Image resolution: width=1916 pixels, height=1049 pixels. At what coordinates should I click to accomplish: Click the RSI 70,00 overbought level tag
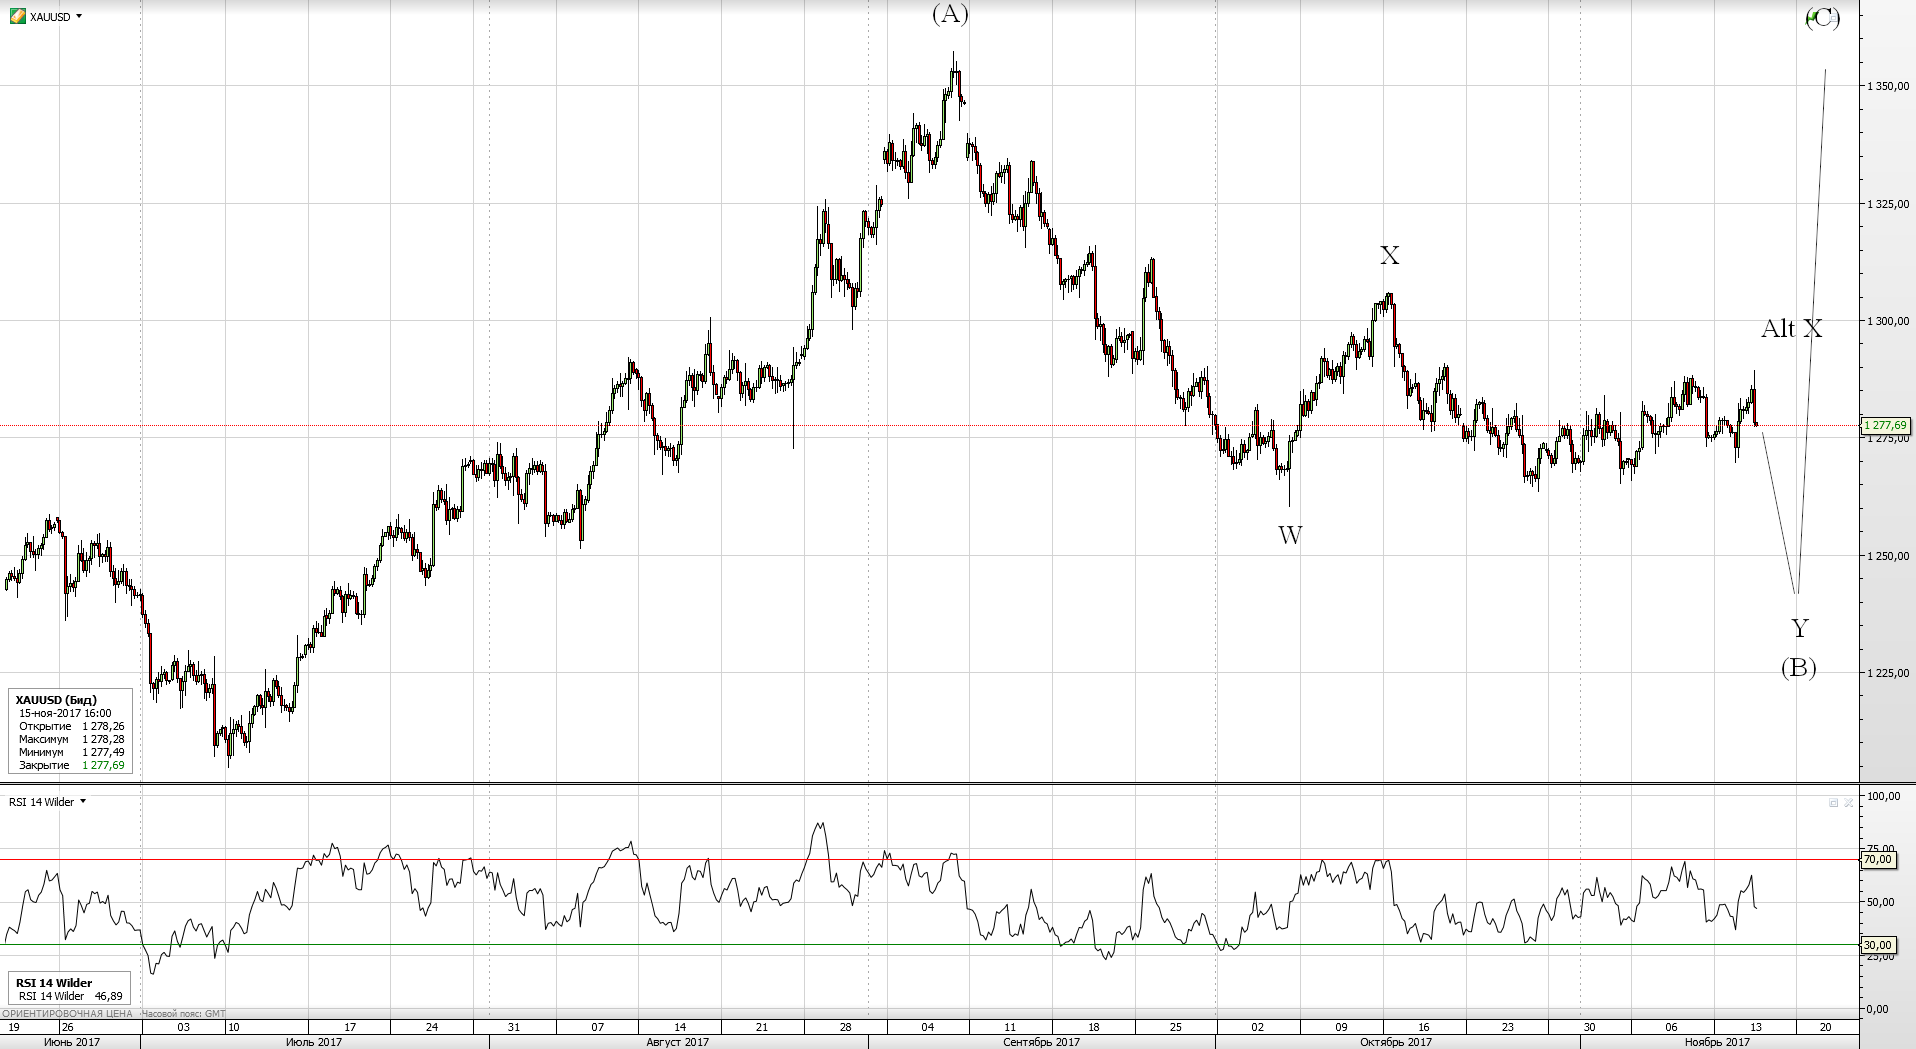click(x=1877, y=859)
